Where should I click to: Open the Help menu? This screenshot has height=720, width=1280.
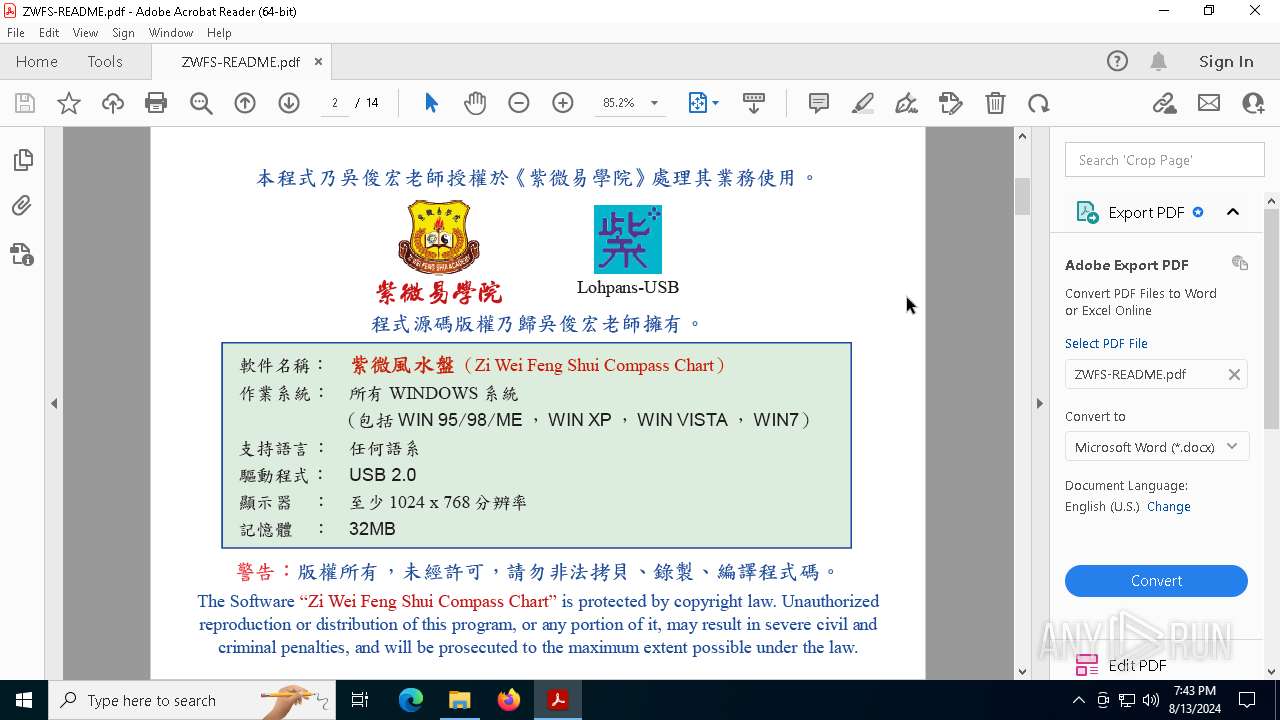[x=219, y=33]
